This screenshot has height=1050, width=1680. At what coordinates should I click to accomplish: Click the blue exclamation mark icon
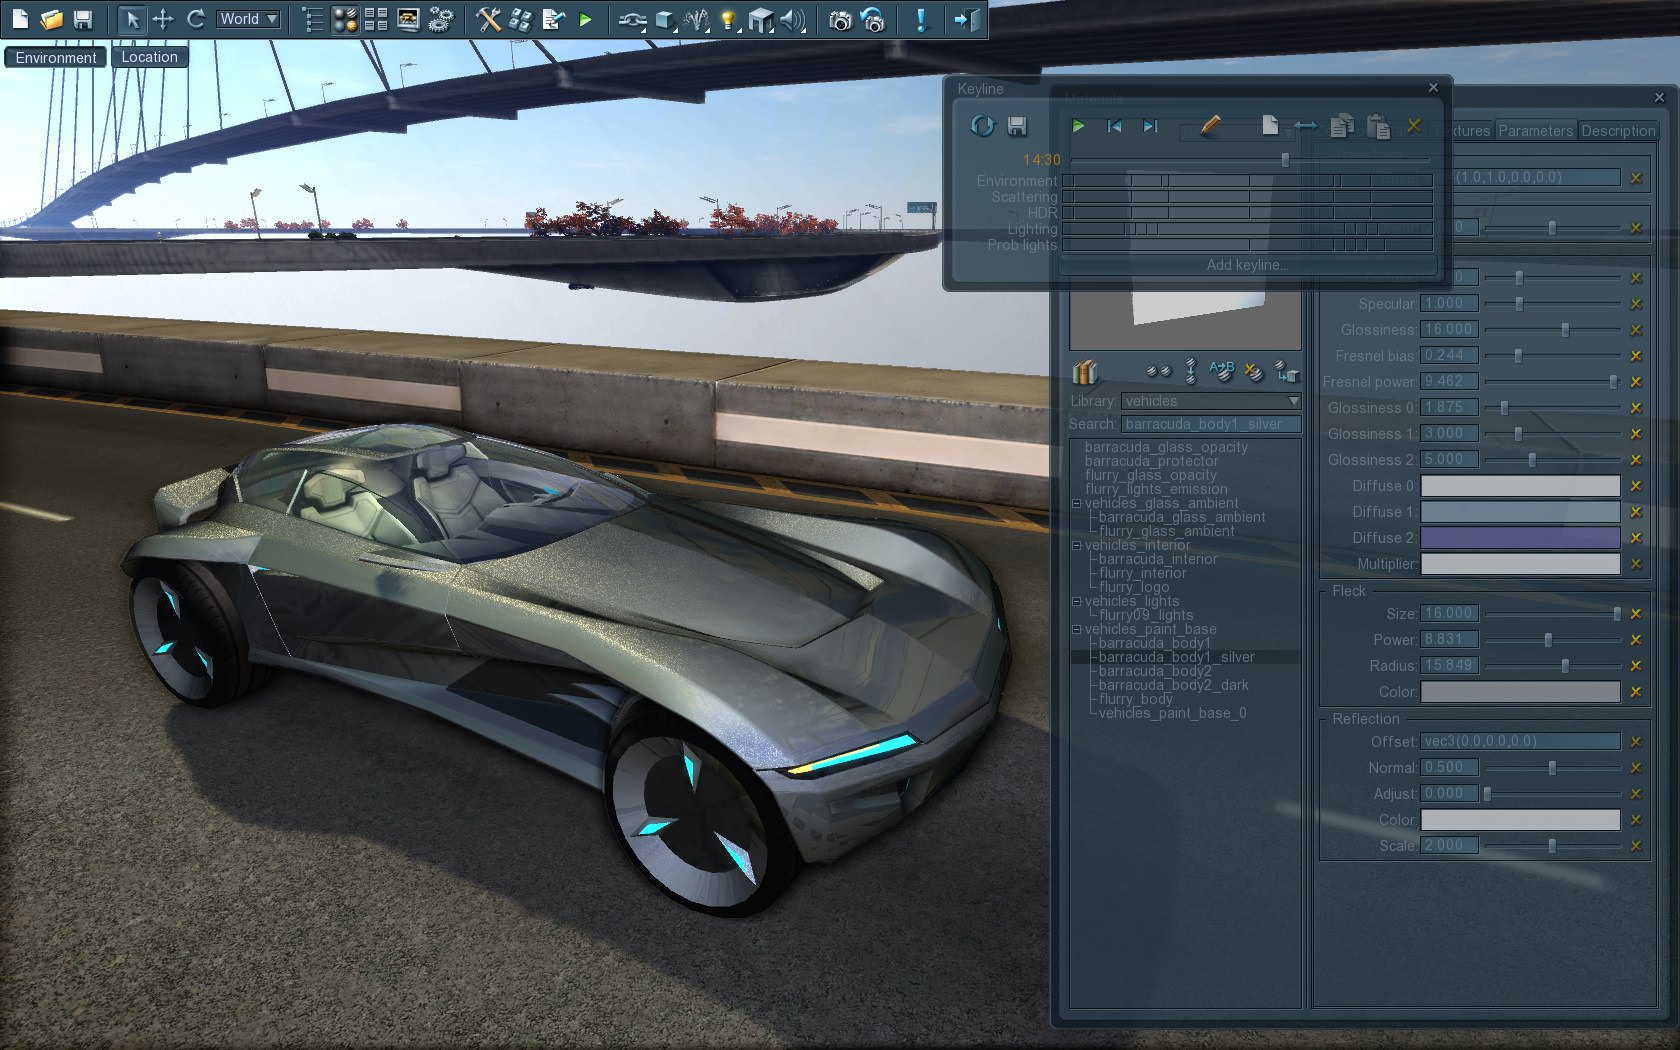tap(921, 19)
